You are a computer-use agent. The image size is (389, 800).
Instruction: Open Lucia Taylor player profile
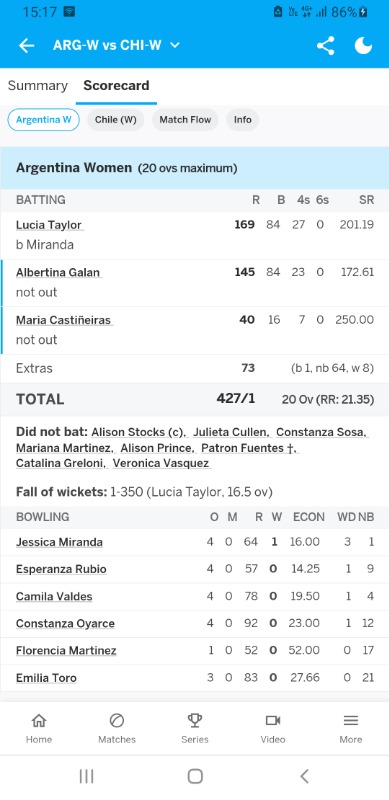(48, 225)
